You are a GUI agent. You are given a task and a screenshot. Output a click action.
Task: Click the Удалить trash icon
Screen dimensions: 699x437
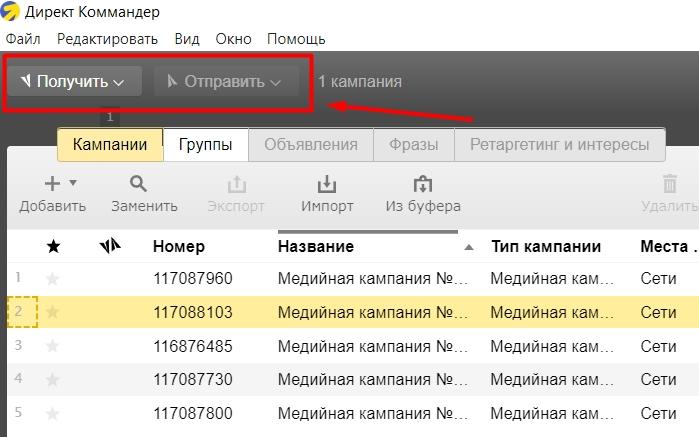(x=670, y=184)
